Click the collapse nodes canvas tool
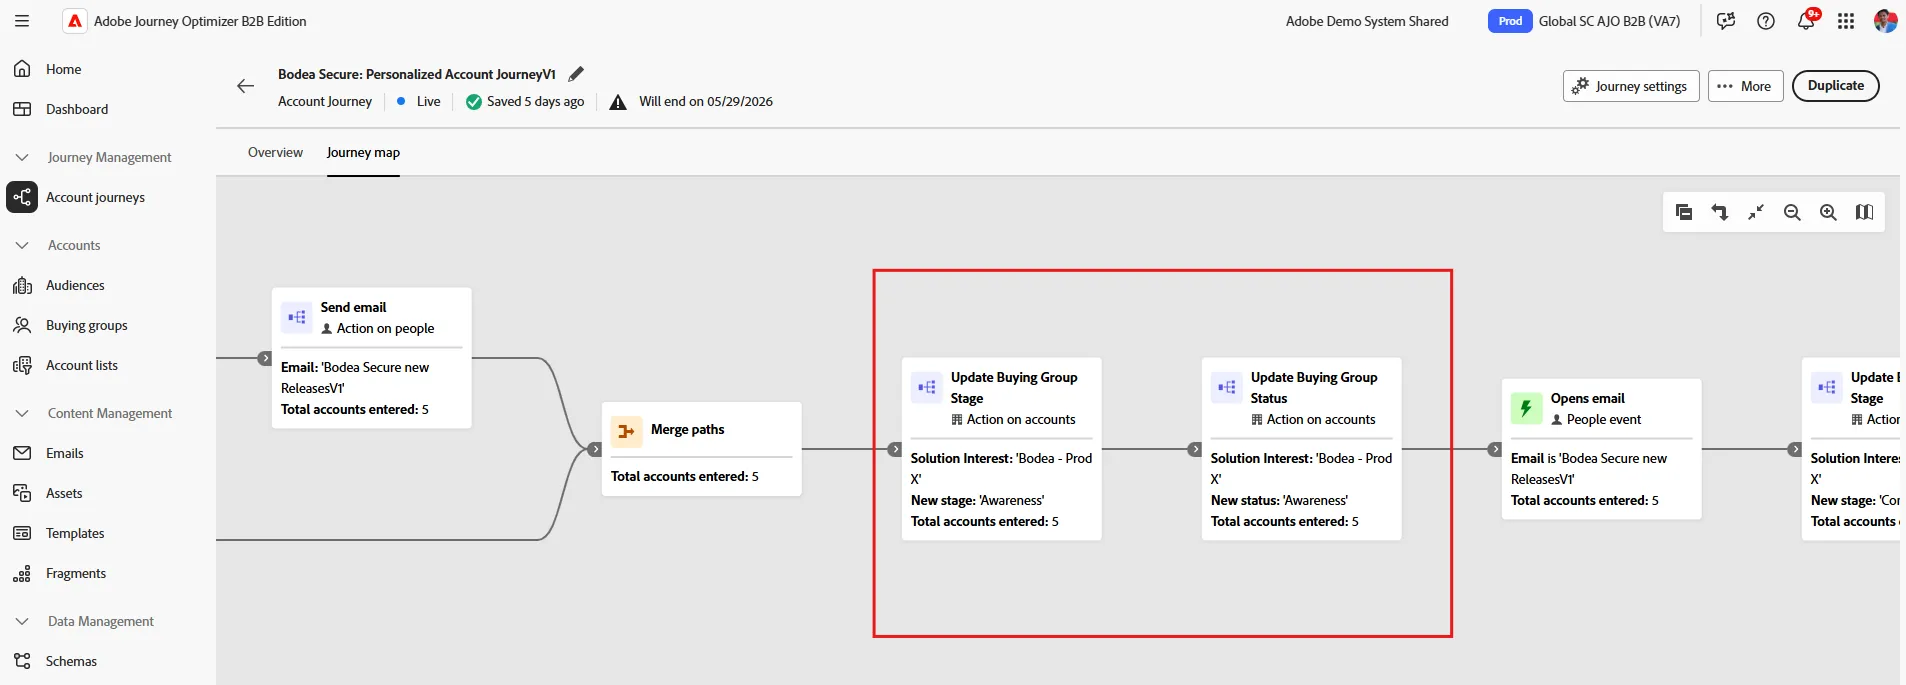This screenshot has height=685, width=1906. (x=1684, y=212)
